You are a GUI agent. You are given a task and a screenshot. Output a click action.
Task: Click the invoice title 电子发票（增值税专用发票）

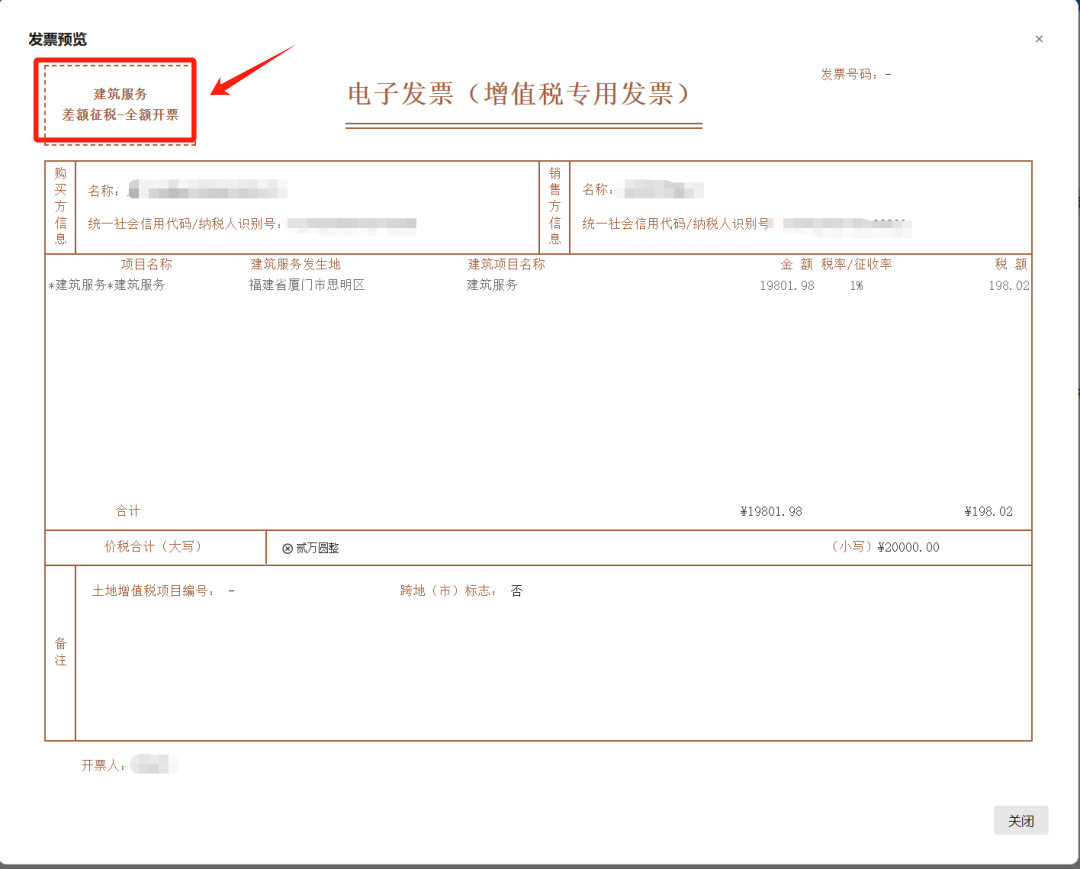(x=522, y=96)
